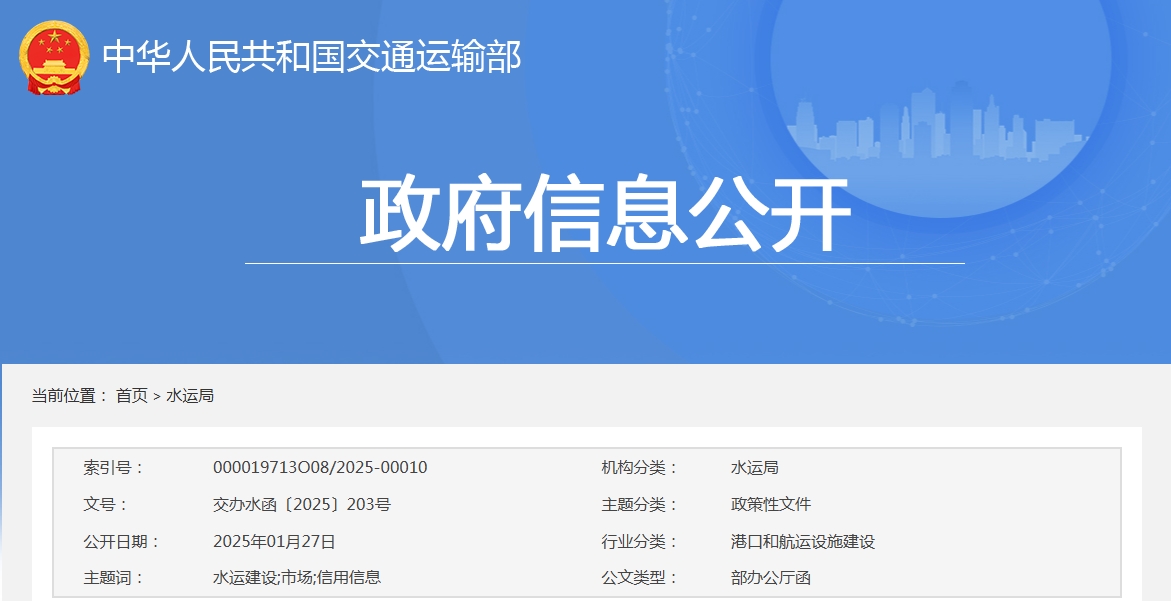Click 水运局 value beside 机构分类
This screenshot has width=1171, height=601.
pos(754,467)
